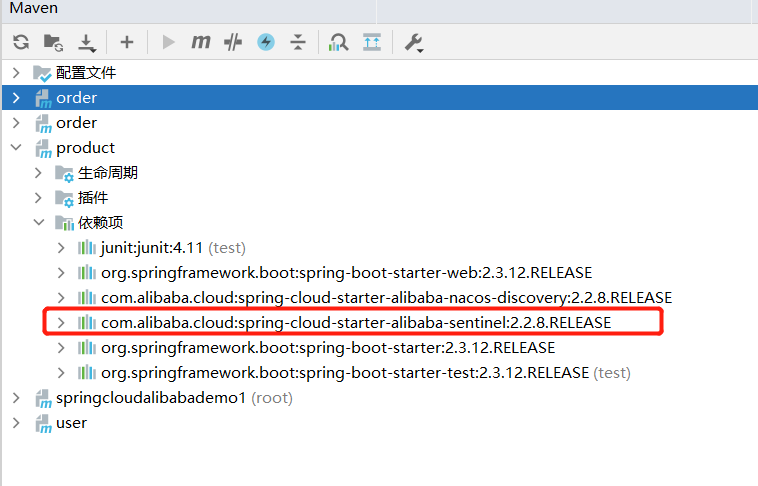Click Execute Maven Goal 'm' icon
The height and width of the screenshot is (486, 758).
click(x=201, y=42)
